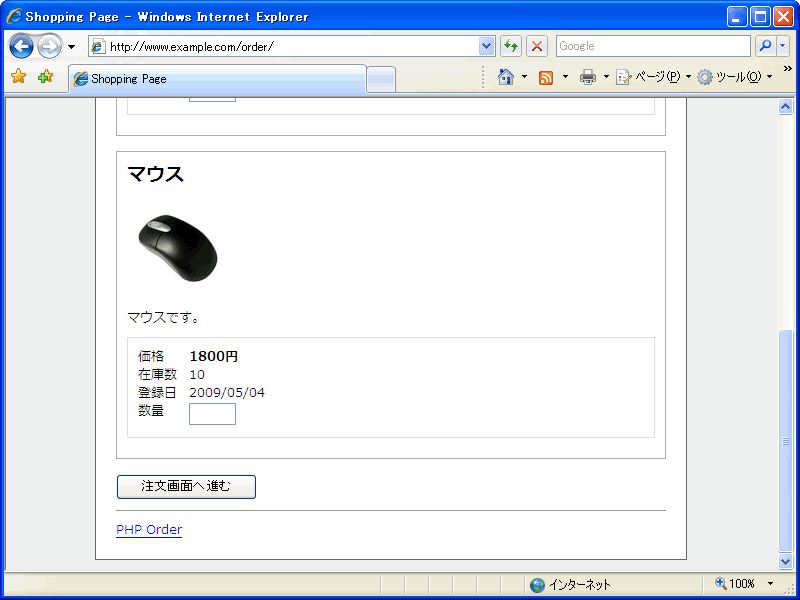Click the Home page icon
Image resolution: width=800 pixels, height=600 pixels.
[506, 77]
